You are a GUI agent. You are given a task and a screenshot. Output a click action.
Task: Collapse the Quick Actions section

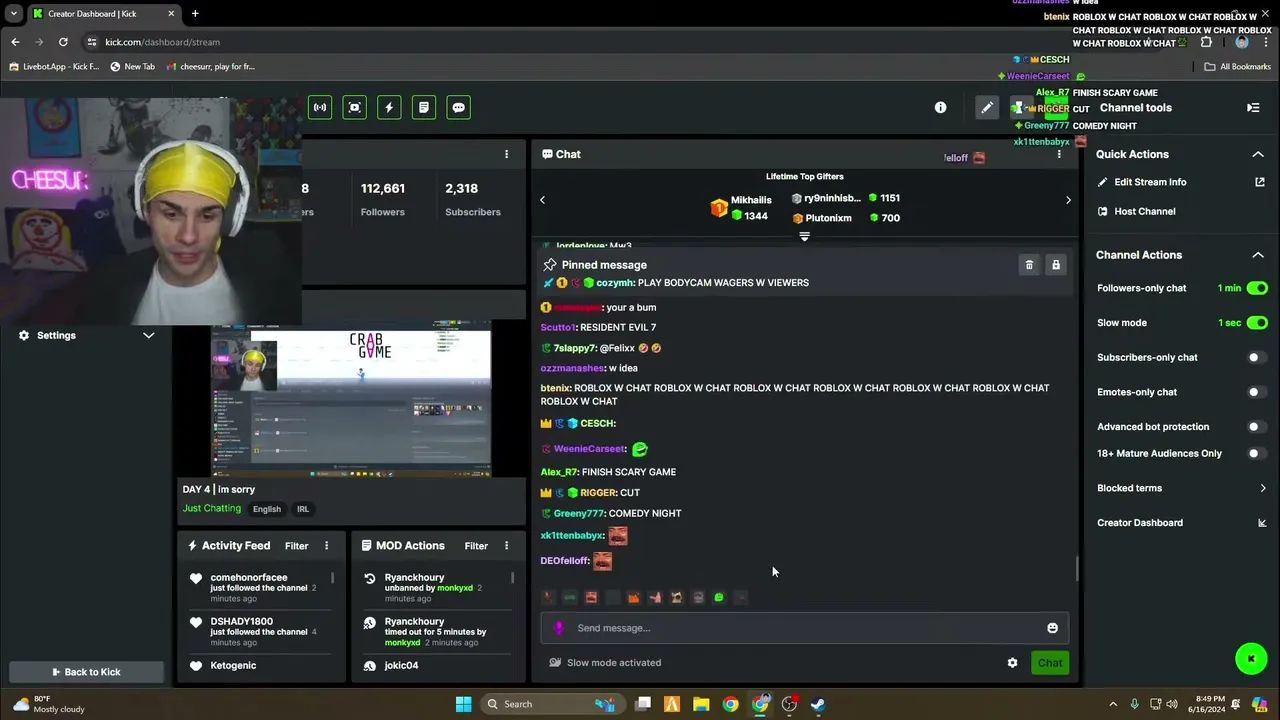coord(1258,154)
